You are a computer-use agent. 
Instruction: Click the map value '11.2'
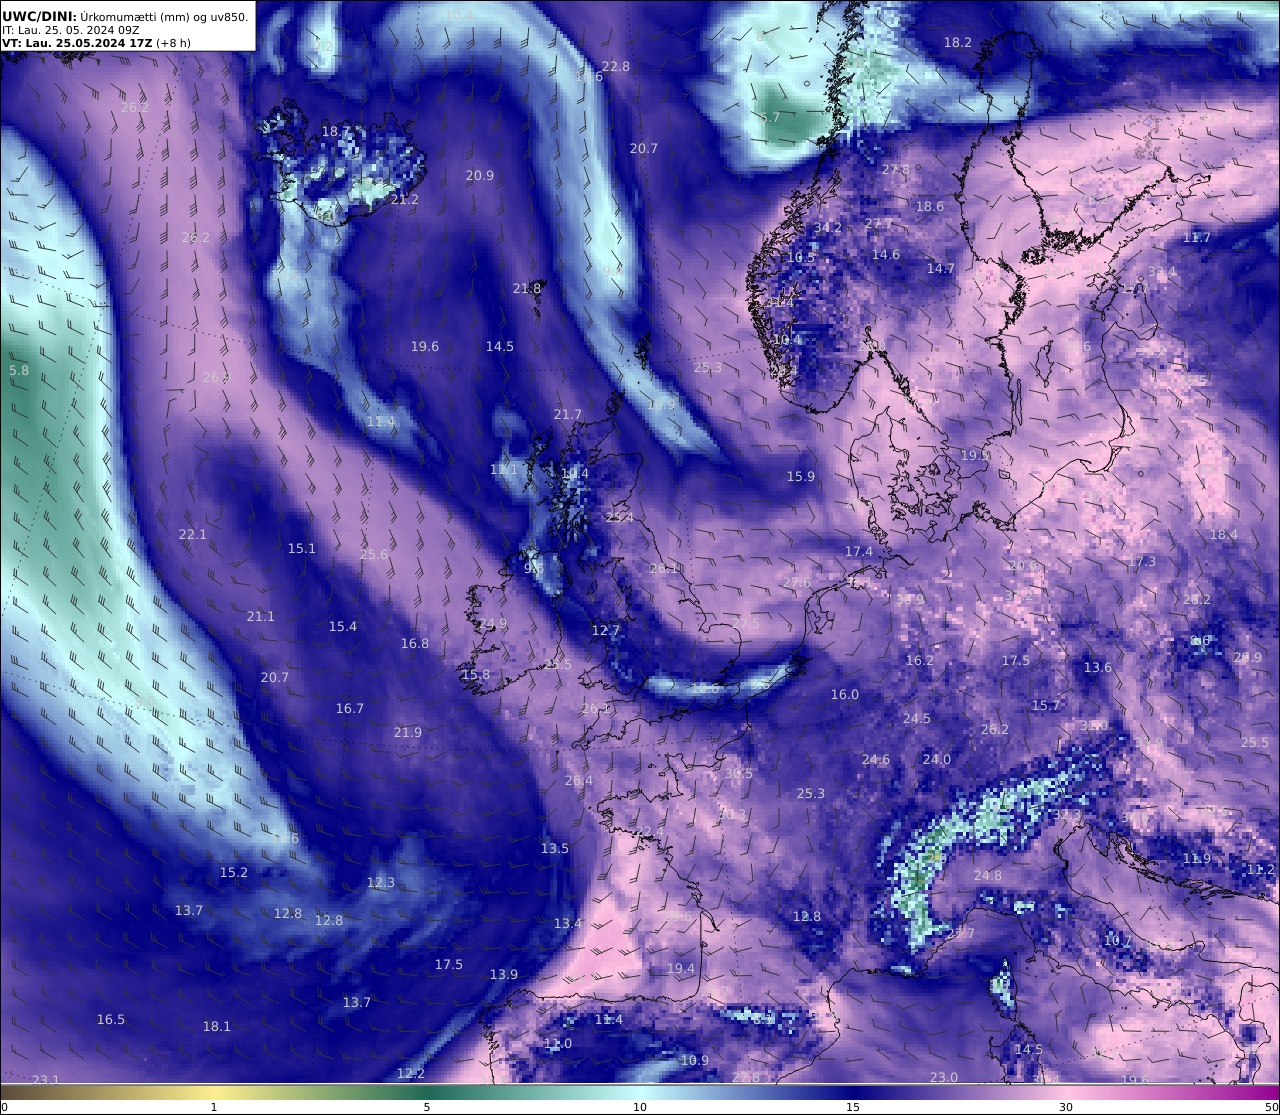1262,869
